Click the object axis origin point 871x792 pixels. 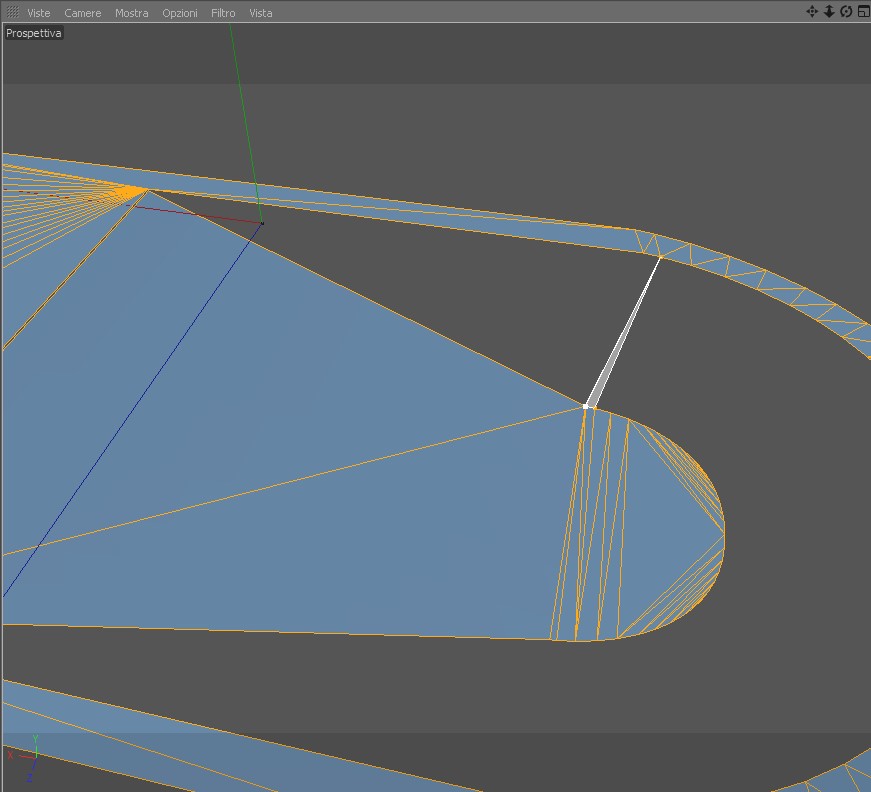262,223
